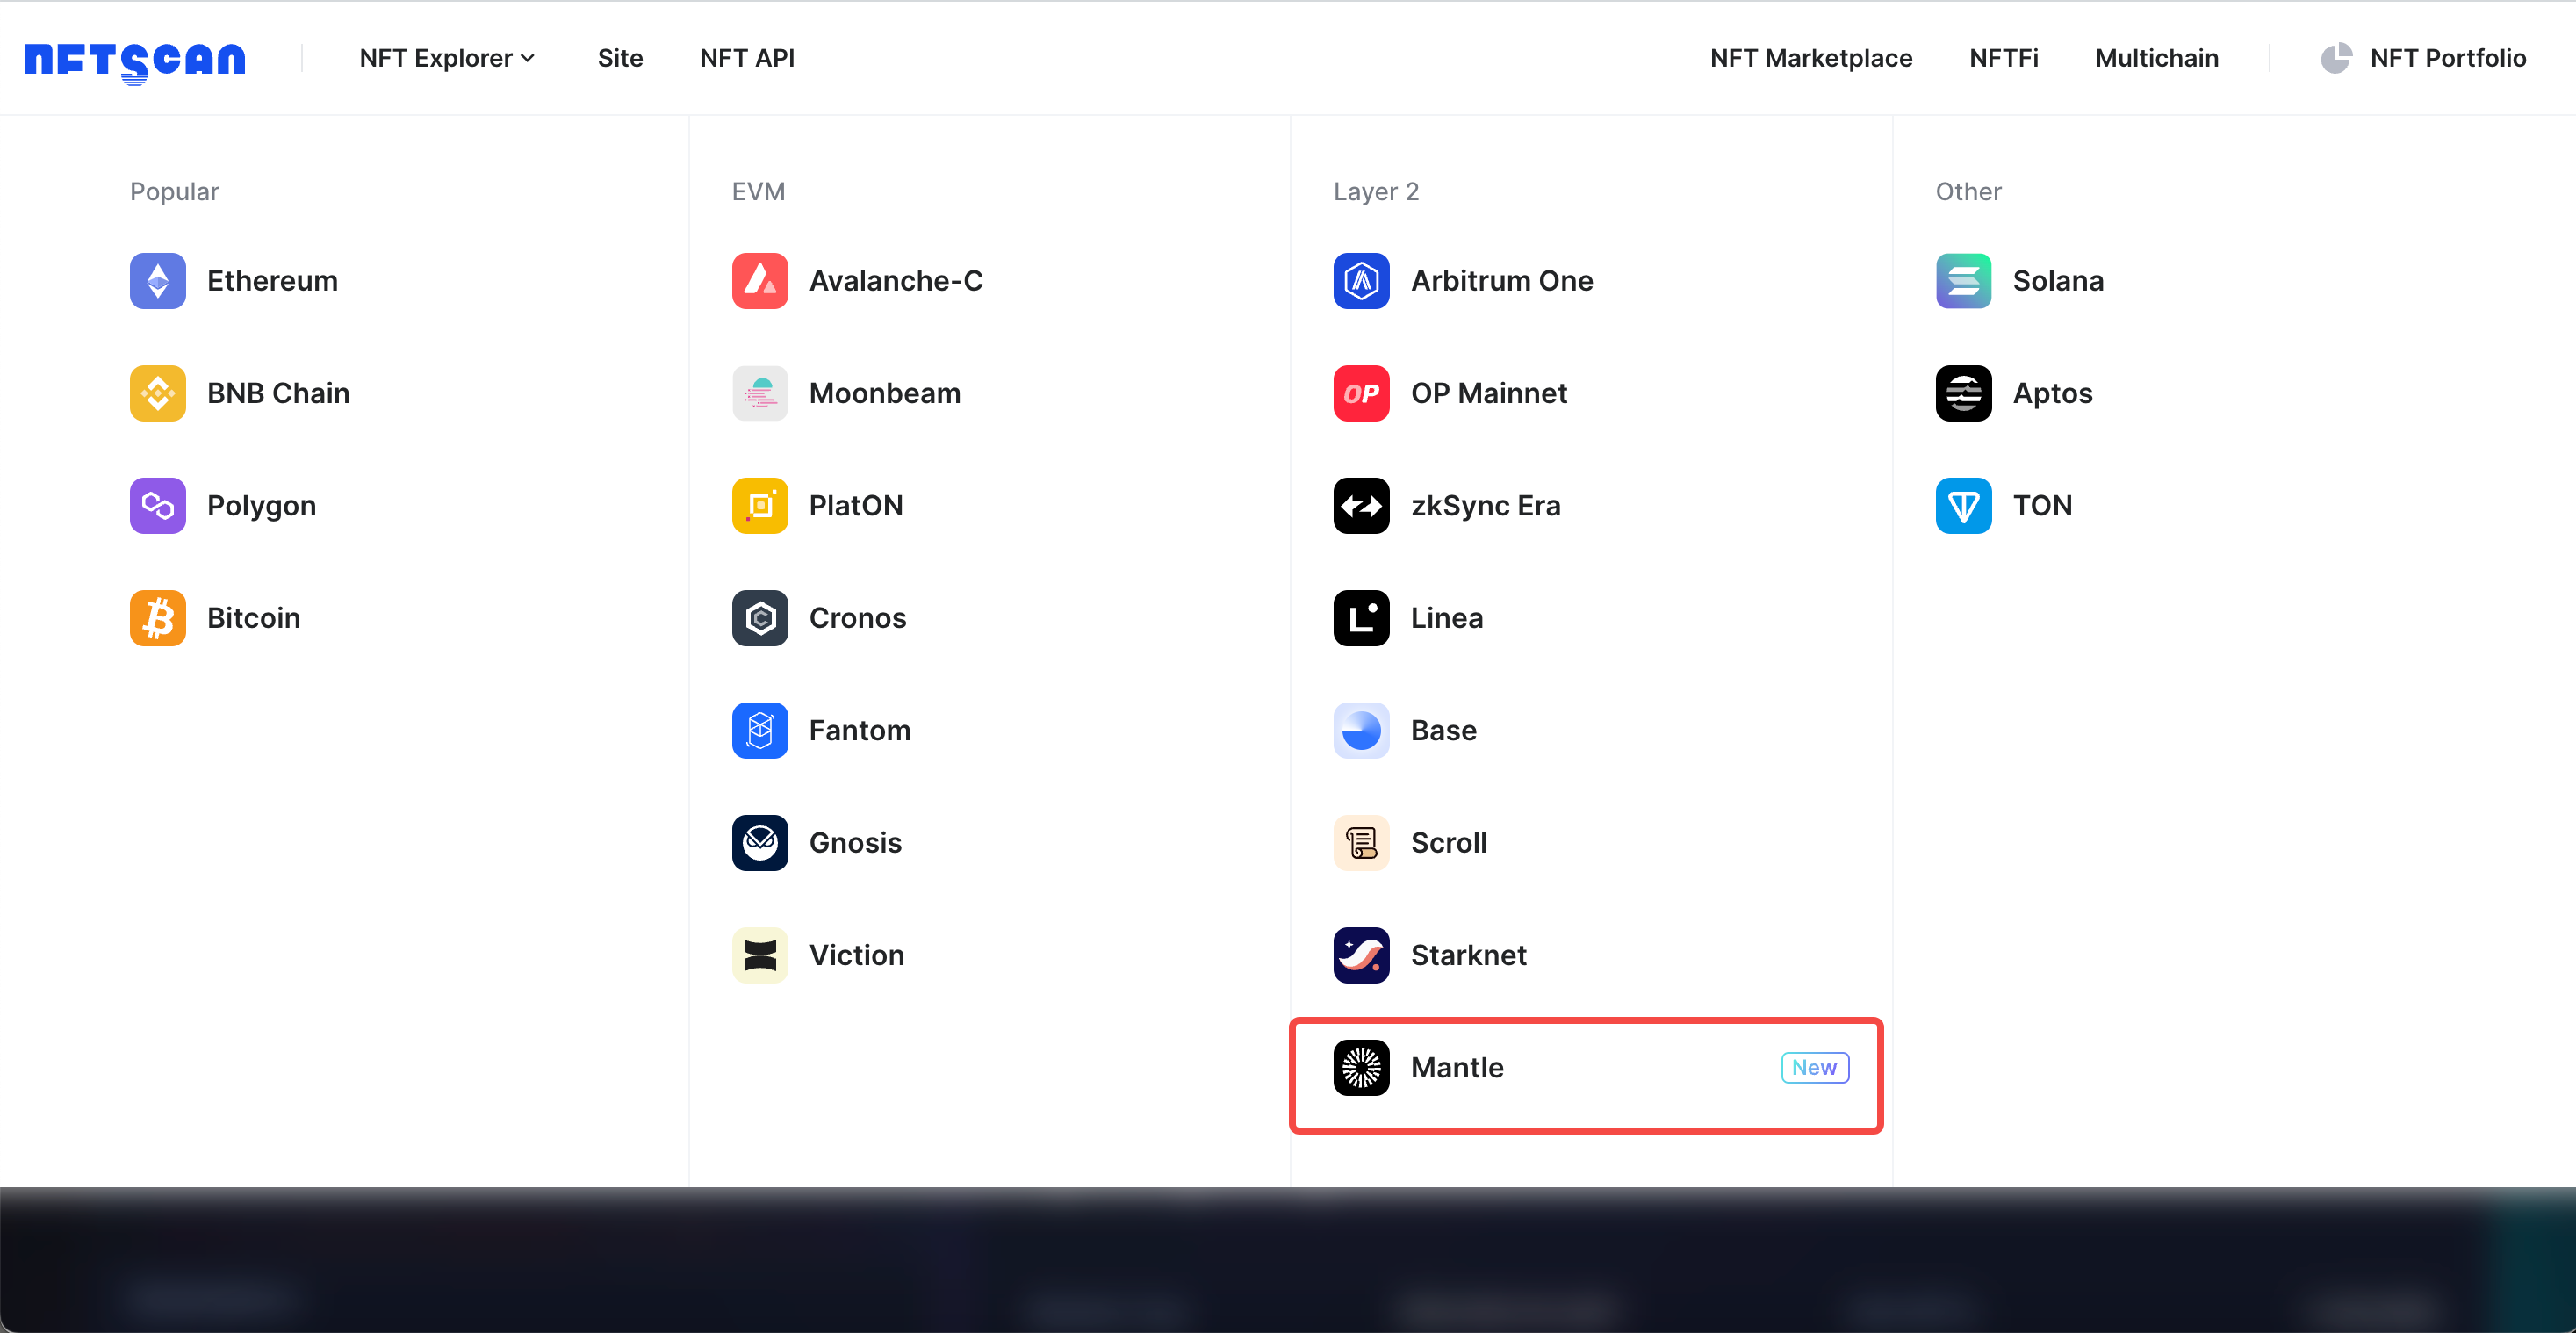Navigate to NFT Marketplace section
This screenshot has width=2576, height=1333.
point(1811,58)
